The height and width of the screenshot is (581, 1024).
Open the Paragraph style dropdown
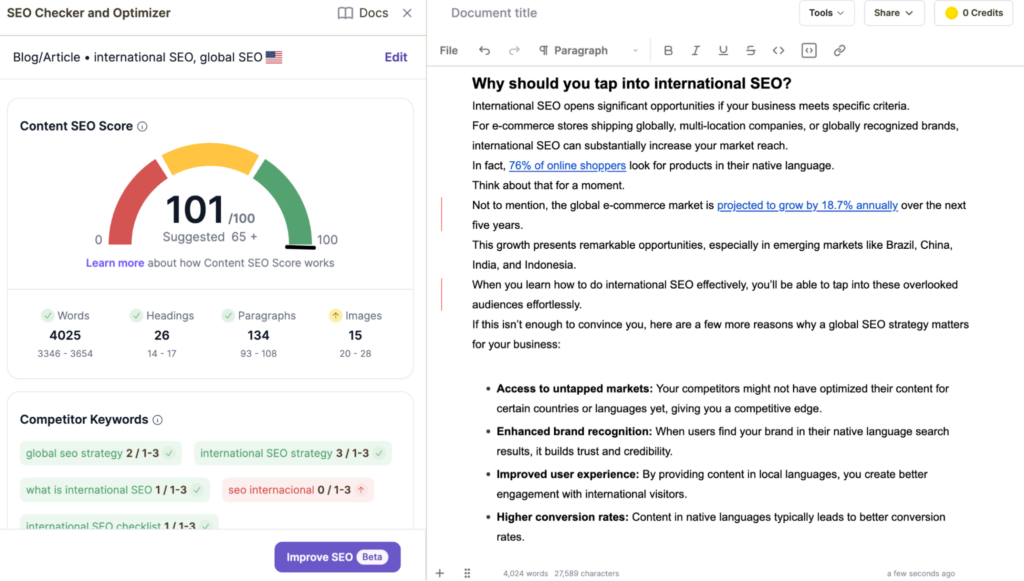coord(588,51)
